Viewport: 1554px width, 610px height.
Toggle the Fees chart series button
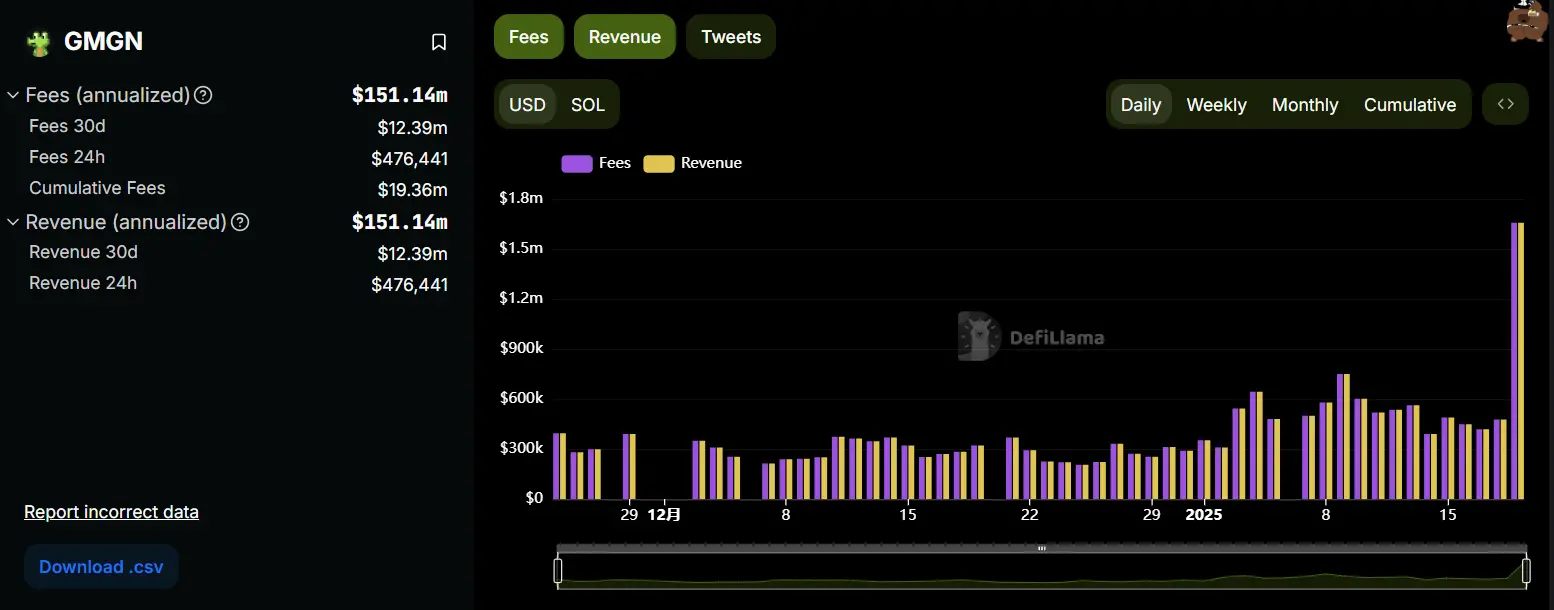point(528,37)
